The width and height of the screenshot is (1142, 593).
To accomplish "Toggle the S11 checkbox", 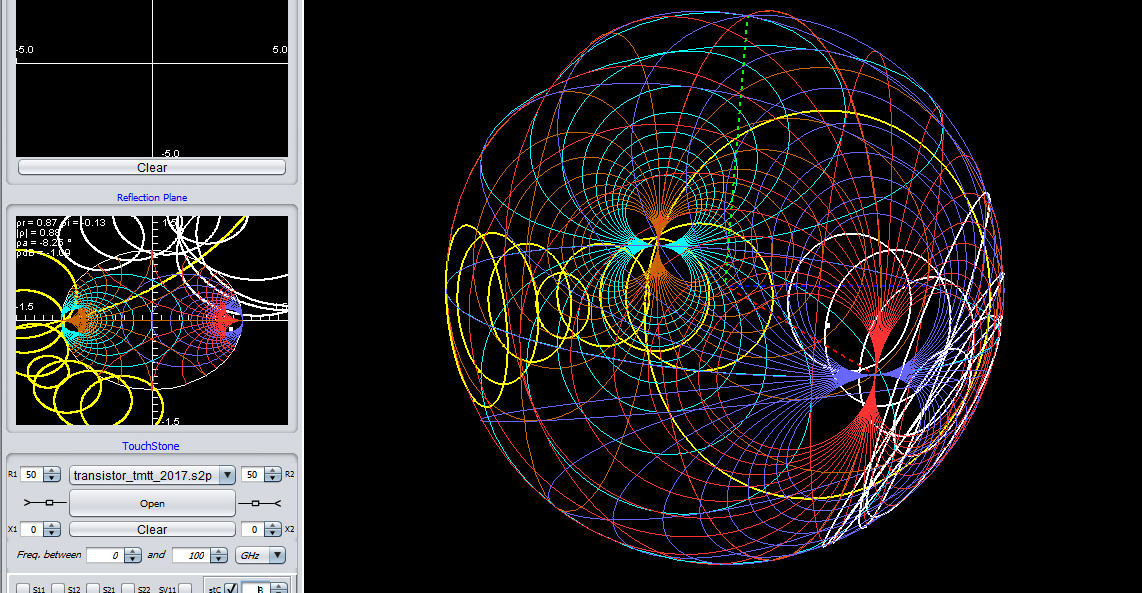I will 23,589.
